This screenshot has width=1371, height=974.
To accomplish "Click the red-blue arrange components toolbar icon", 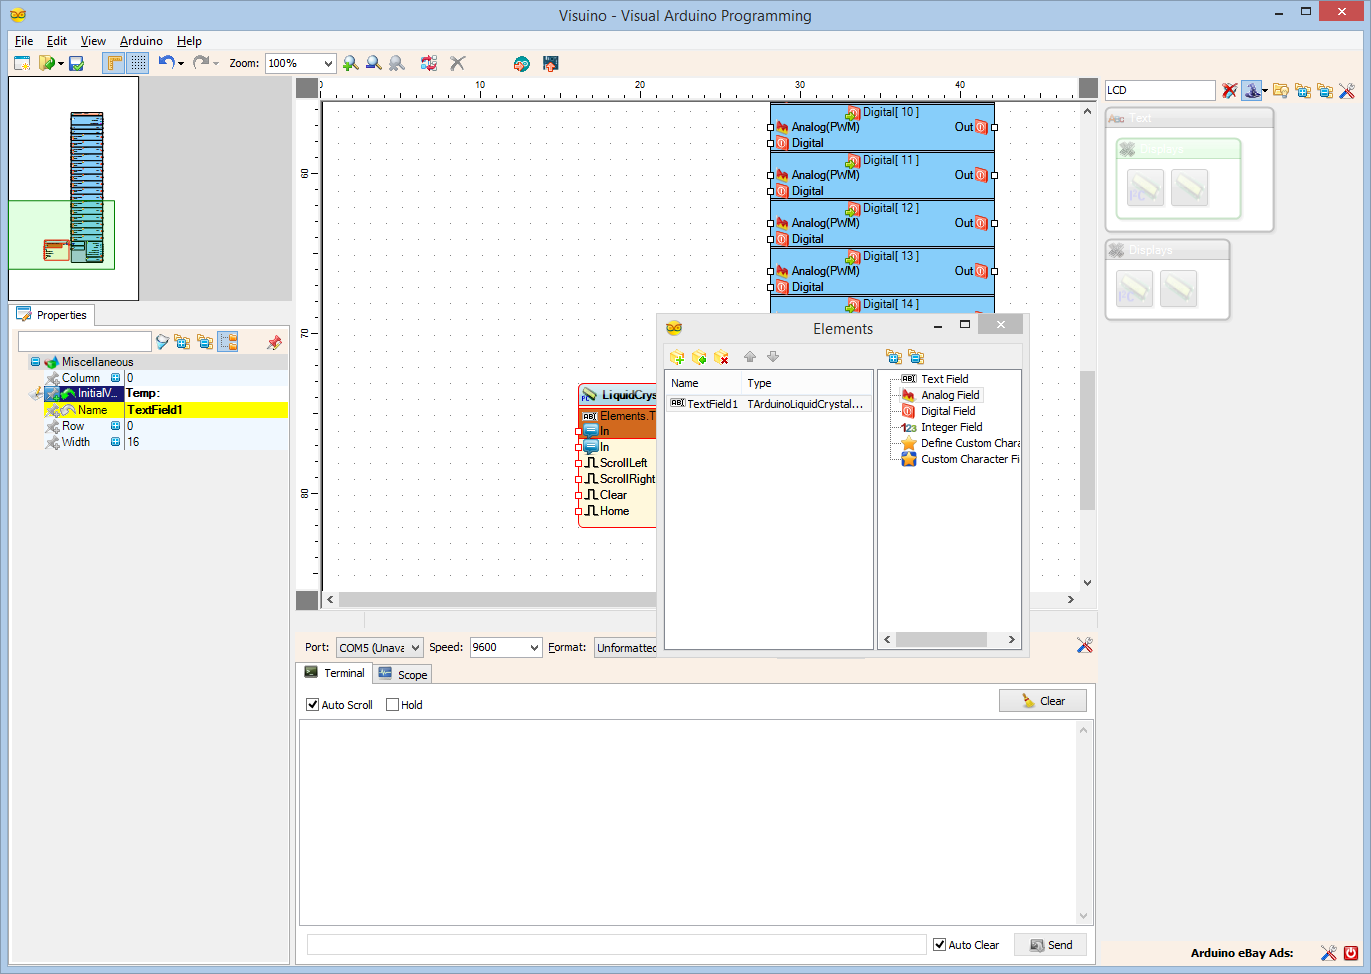I will pos(429,63).
